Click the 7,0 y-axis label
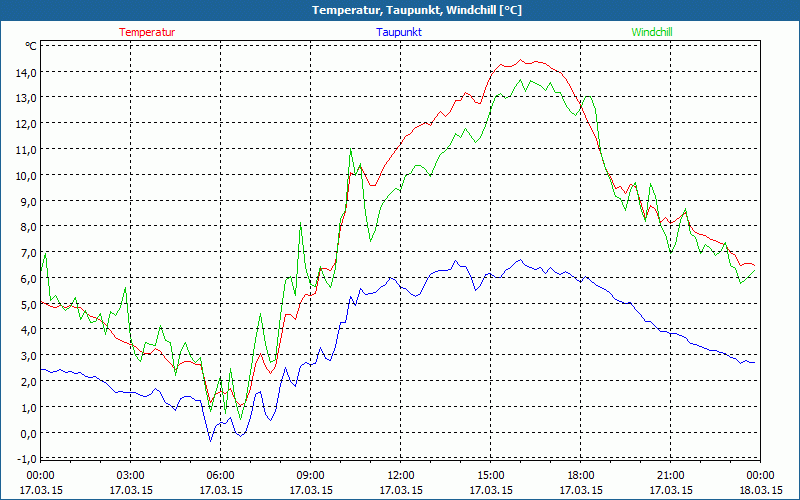 point(28,253)
